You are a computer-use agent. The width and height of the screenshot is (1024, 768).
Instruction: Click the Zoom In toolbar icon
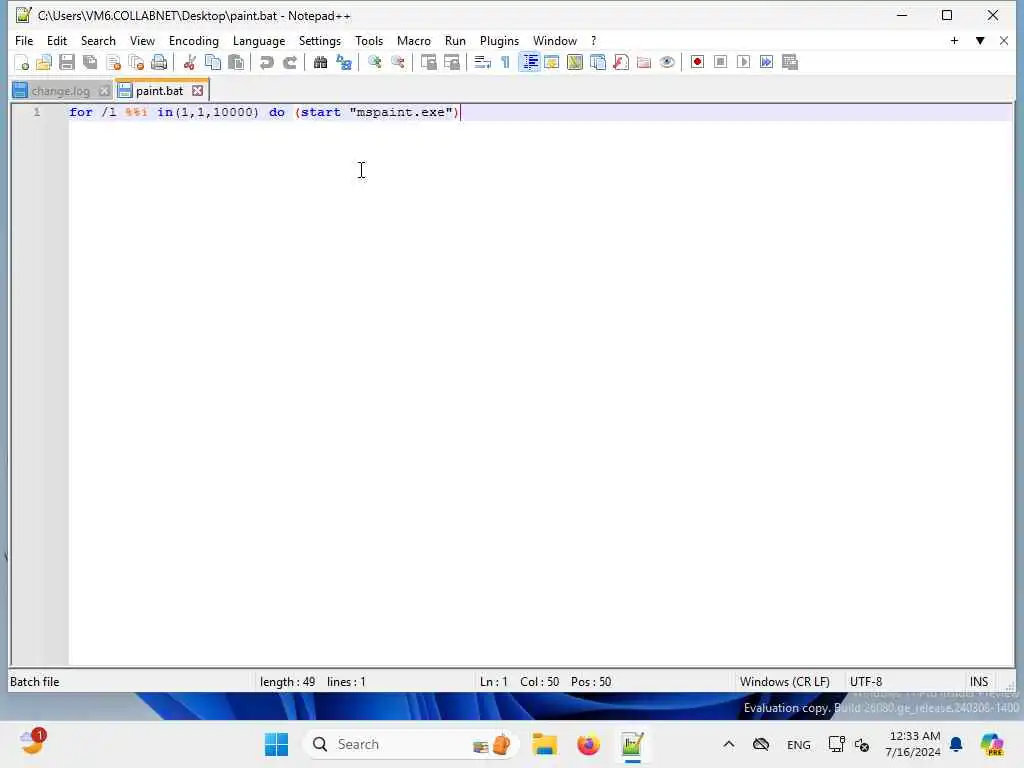[375, 63]
